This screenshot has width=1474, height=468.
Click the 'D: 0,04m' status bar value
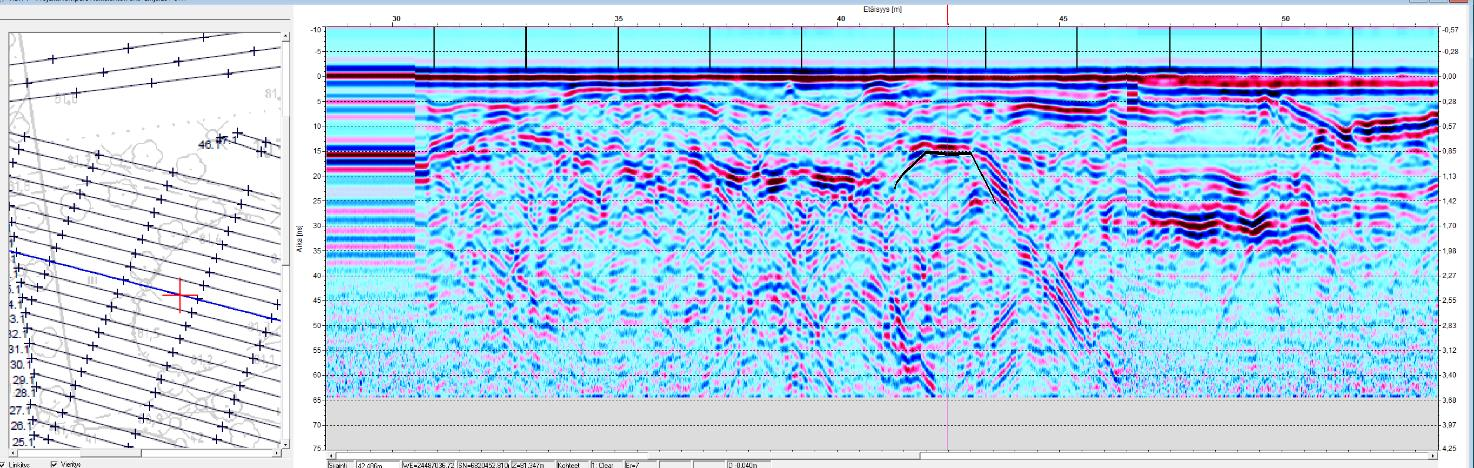[x=745, y=464]
